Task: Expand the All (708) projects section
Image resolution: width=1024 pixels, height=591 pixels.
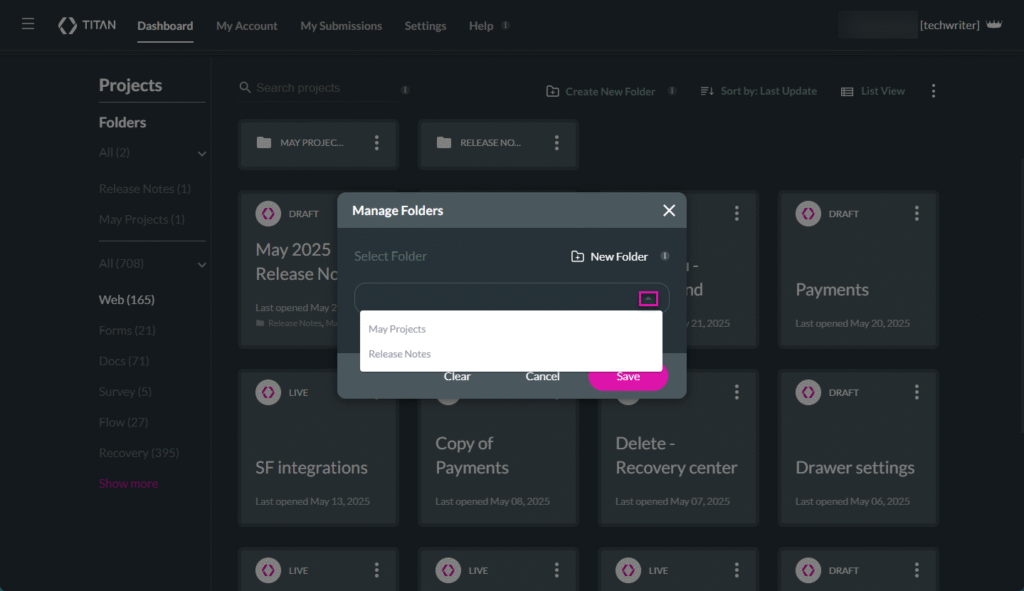Action: [202, 263]
